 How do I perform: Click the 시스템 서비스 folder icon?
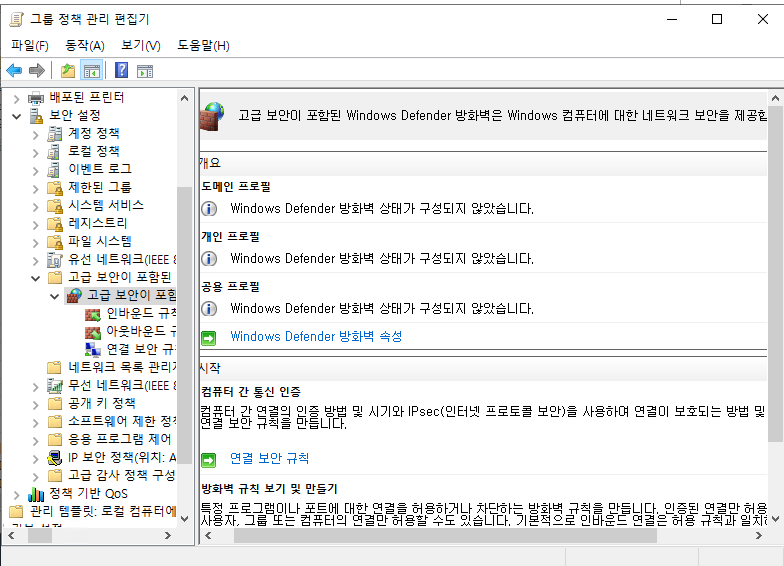point(54,206)
